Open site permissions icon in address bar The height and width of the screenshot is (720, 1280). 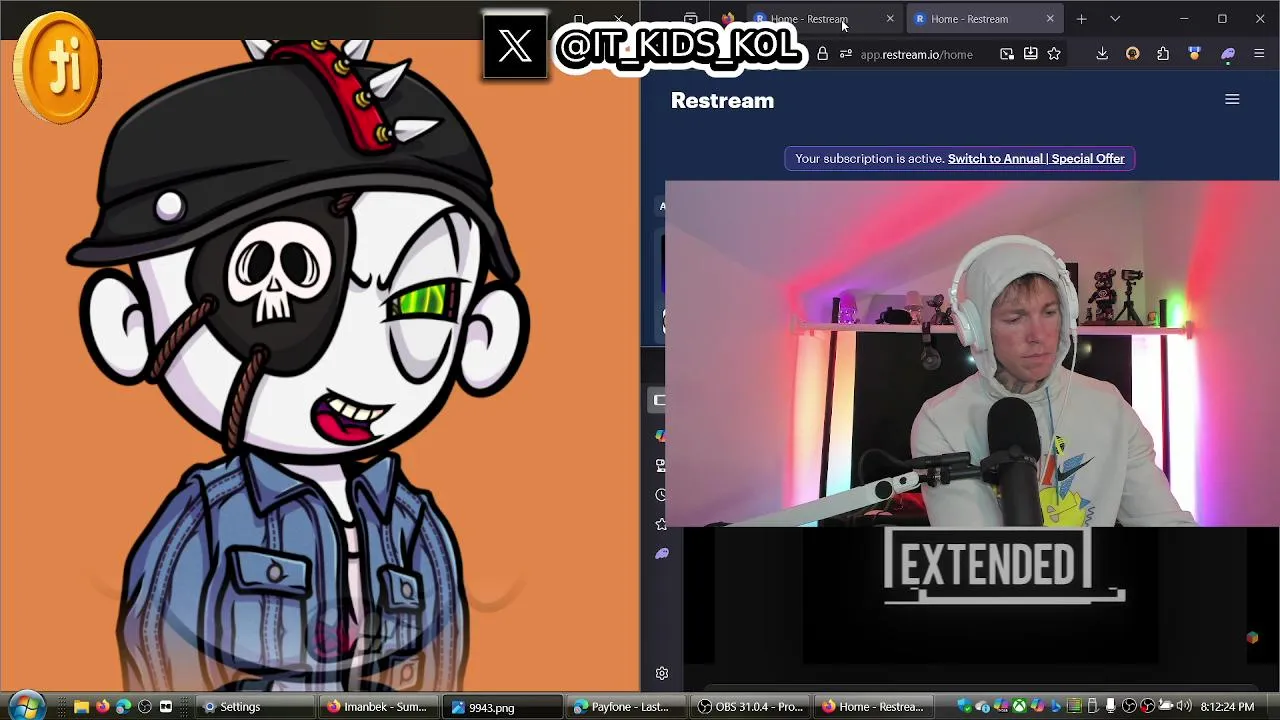pyautogui.click(x=846, y=54)
